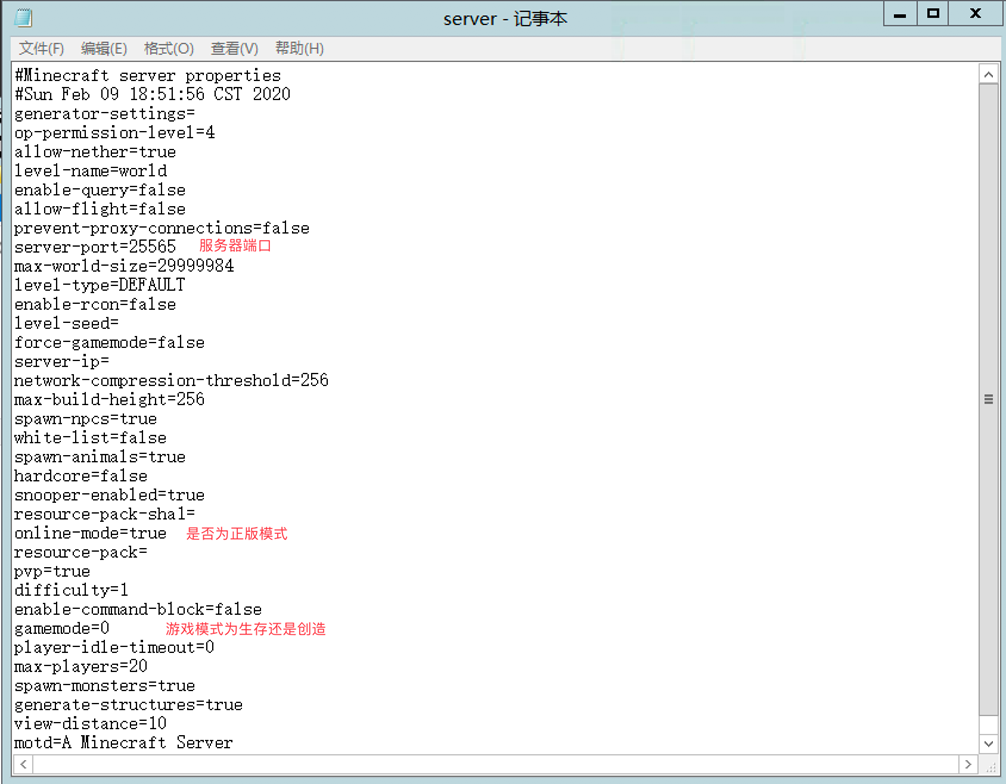Click the line enable-rcon=false
This screenshot has width=1006, height=784.
click(95, 304)
